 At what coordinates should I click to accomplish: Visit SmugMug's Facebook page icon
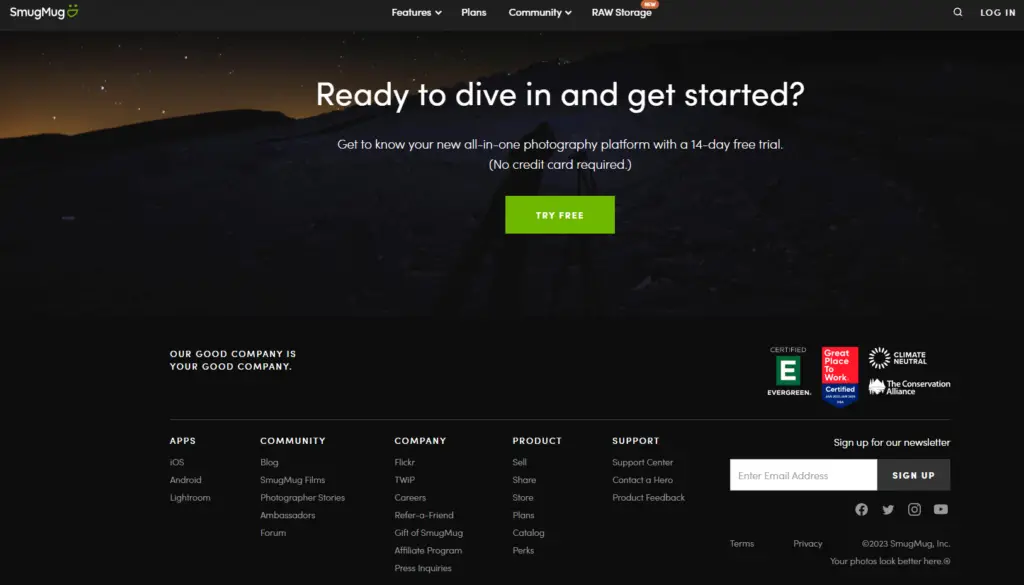click(861, 510)
